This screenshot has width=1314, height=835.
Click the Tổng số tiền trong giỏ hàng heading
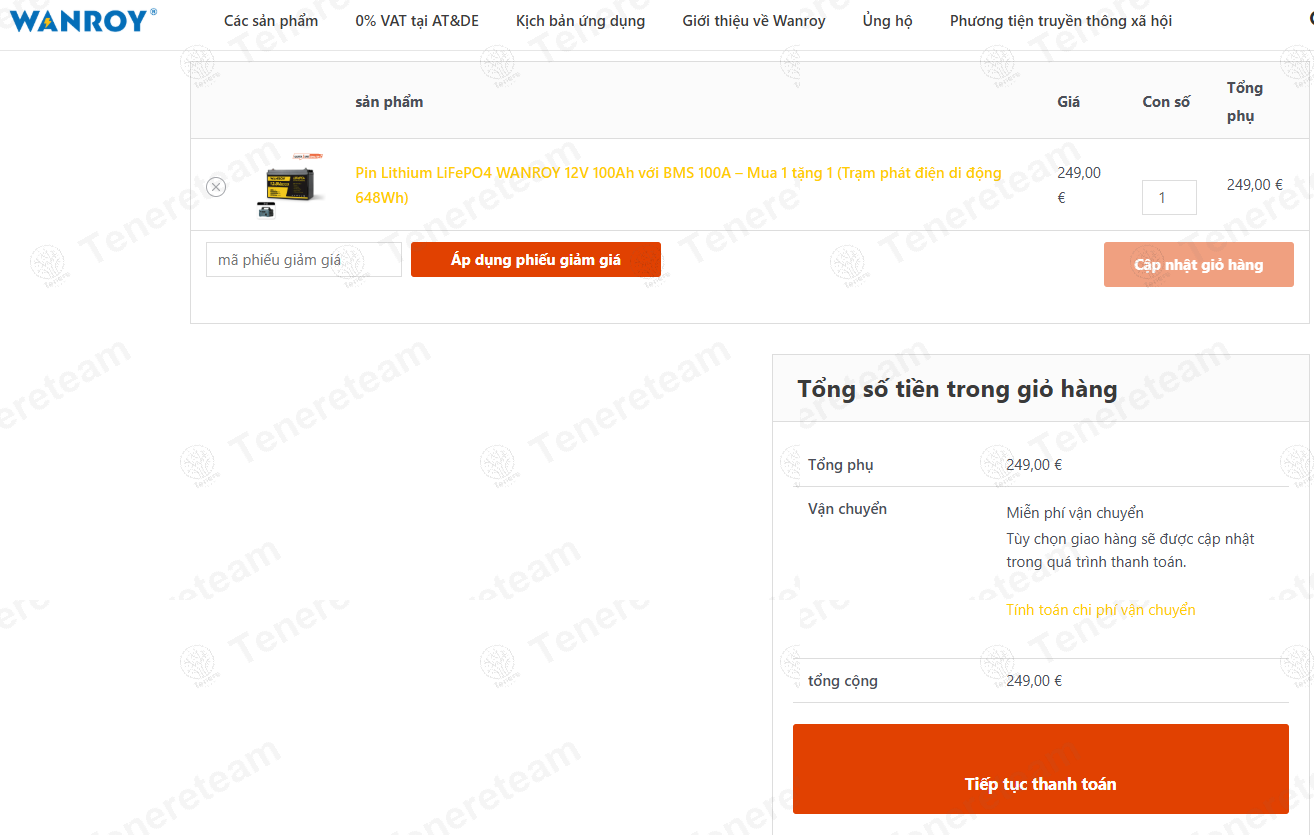957,389
